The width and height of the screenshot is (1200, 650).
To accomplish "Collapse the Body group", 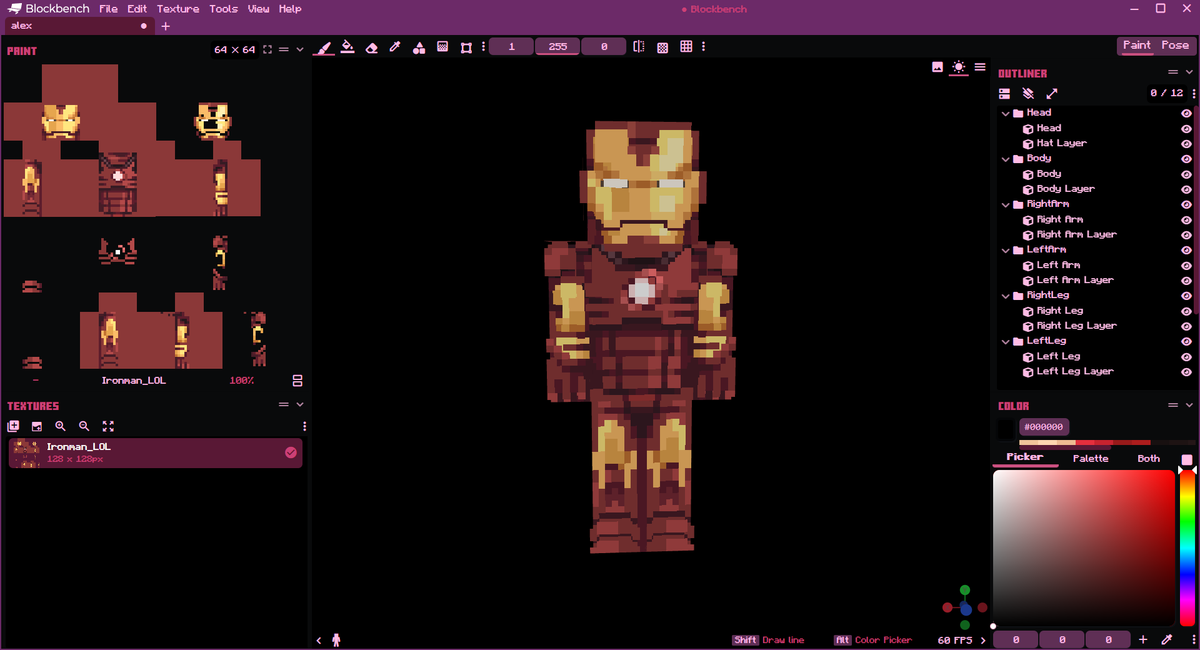I will tap(1006, 159).
